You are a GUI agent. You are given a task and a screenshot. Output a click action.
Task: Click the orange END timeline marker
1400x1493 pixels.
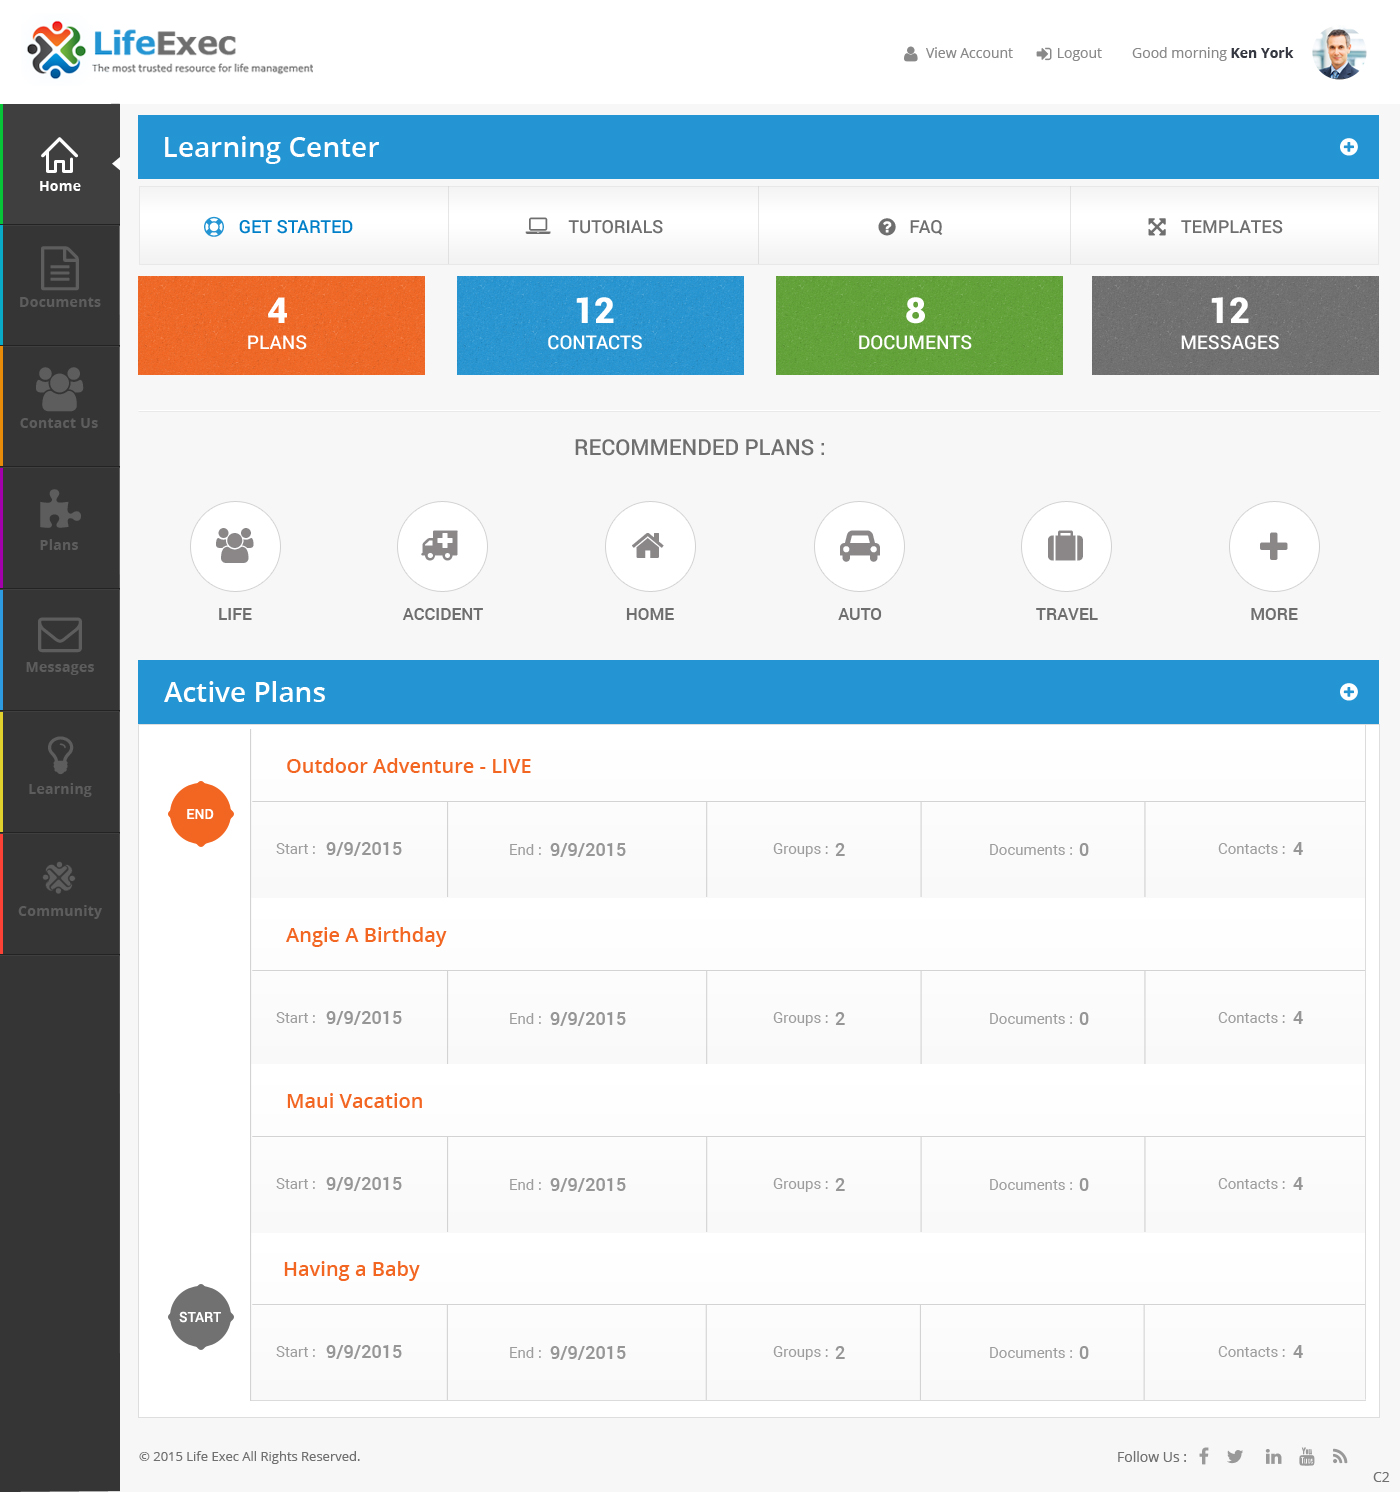pos(200,814)
